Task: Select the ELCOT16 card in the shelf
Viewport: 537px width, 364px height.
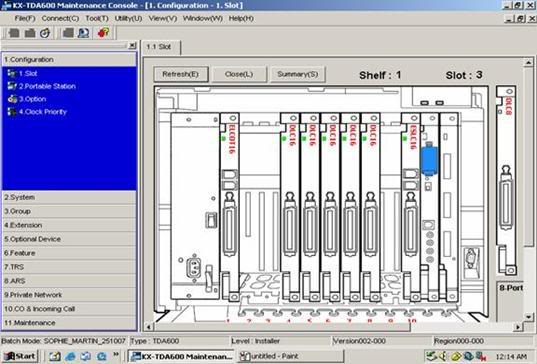Action: (x=229, y=207)
